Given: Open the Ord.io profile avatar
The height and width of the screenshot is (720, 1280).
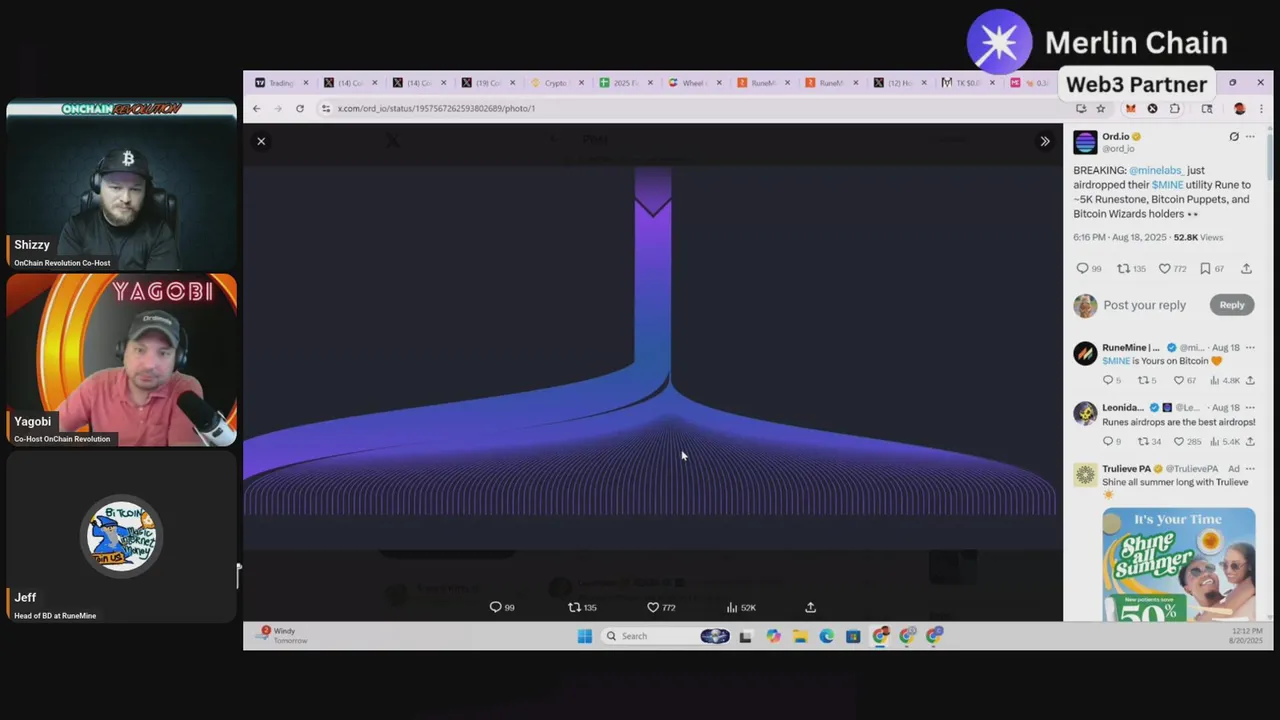Looking at the screenshot, I should coord(1085,142).
